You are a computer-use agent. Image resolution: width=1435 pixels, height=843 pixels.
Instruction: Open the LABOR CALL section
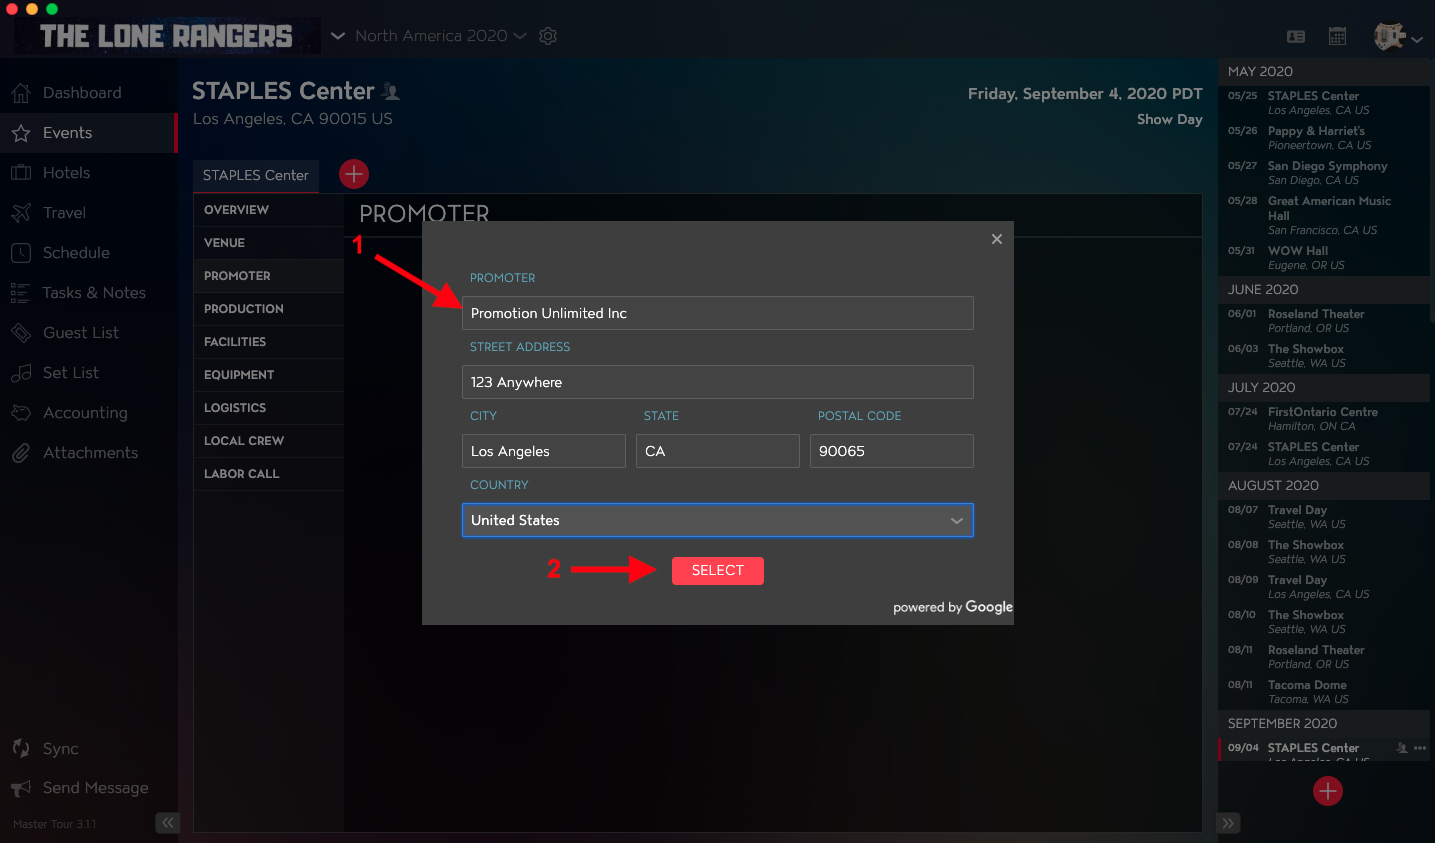pyautogui.click(x=268, y=474)
